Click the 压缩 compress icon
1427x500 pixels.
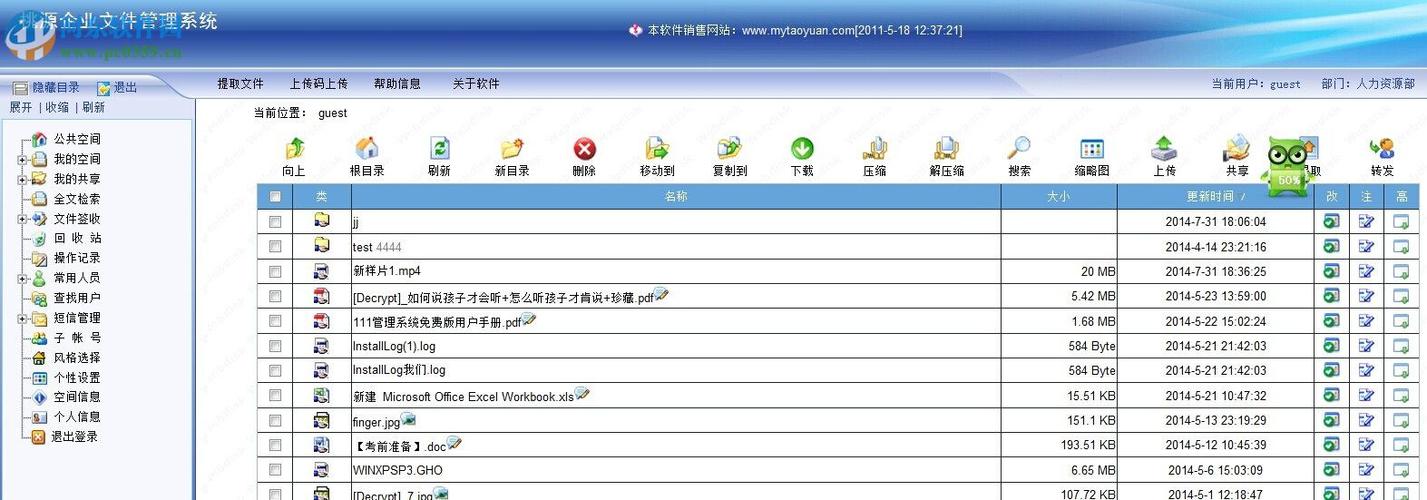tap(874, 149)
